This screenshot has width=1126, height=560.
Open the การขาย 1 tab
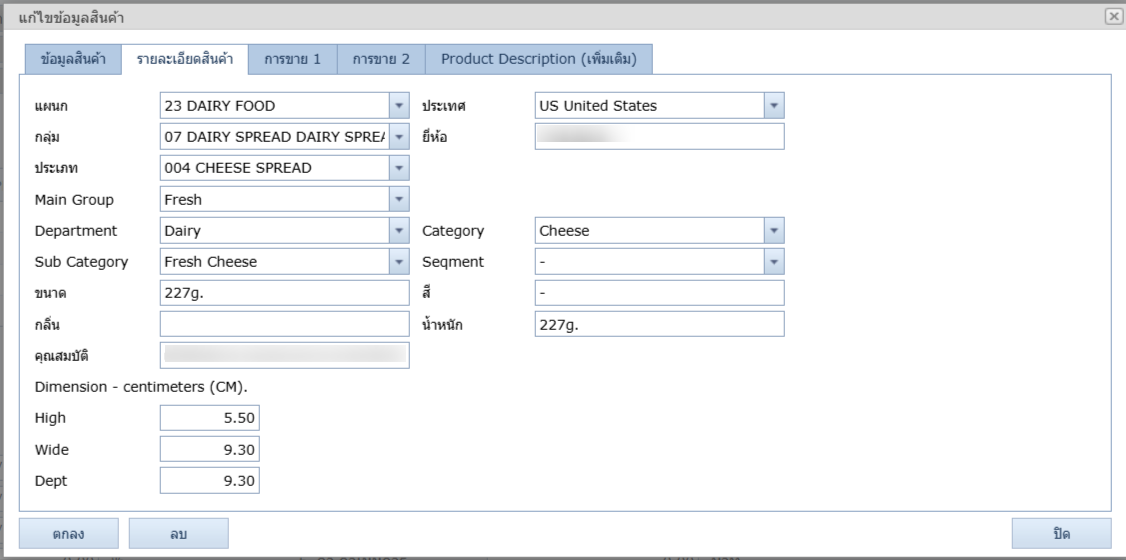click(292, 59)
